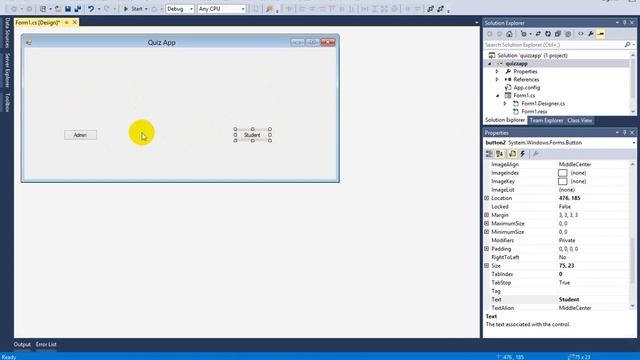Click the Save icon in the toolbar
The width and height of the screenshot is (640, 360).
(68, 9)
